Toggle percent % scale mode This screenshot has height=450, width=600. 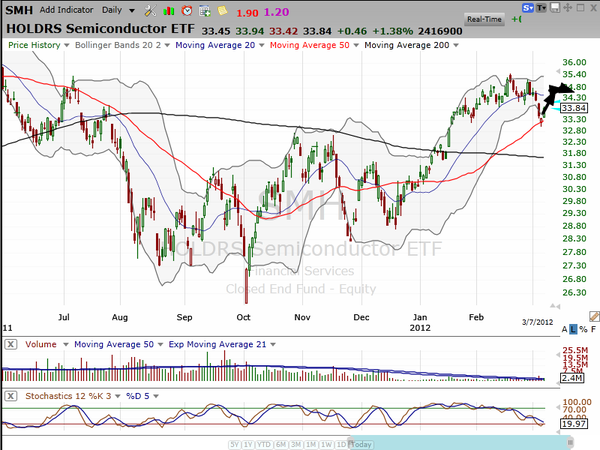[x=583, y=329]
